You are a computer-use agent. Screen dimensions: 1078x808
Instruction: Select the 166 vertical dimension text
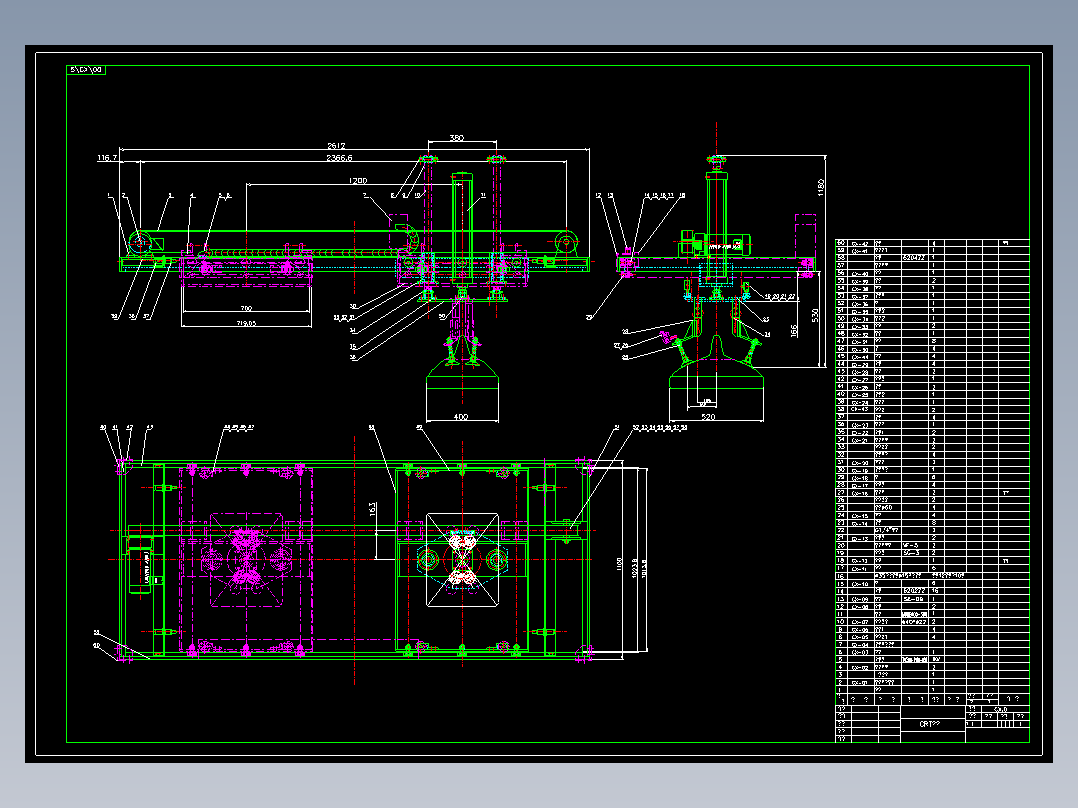(794, 331)
